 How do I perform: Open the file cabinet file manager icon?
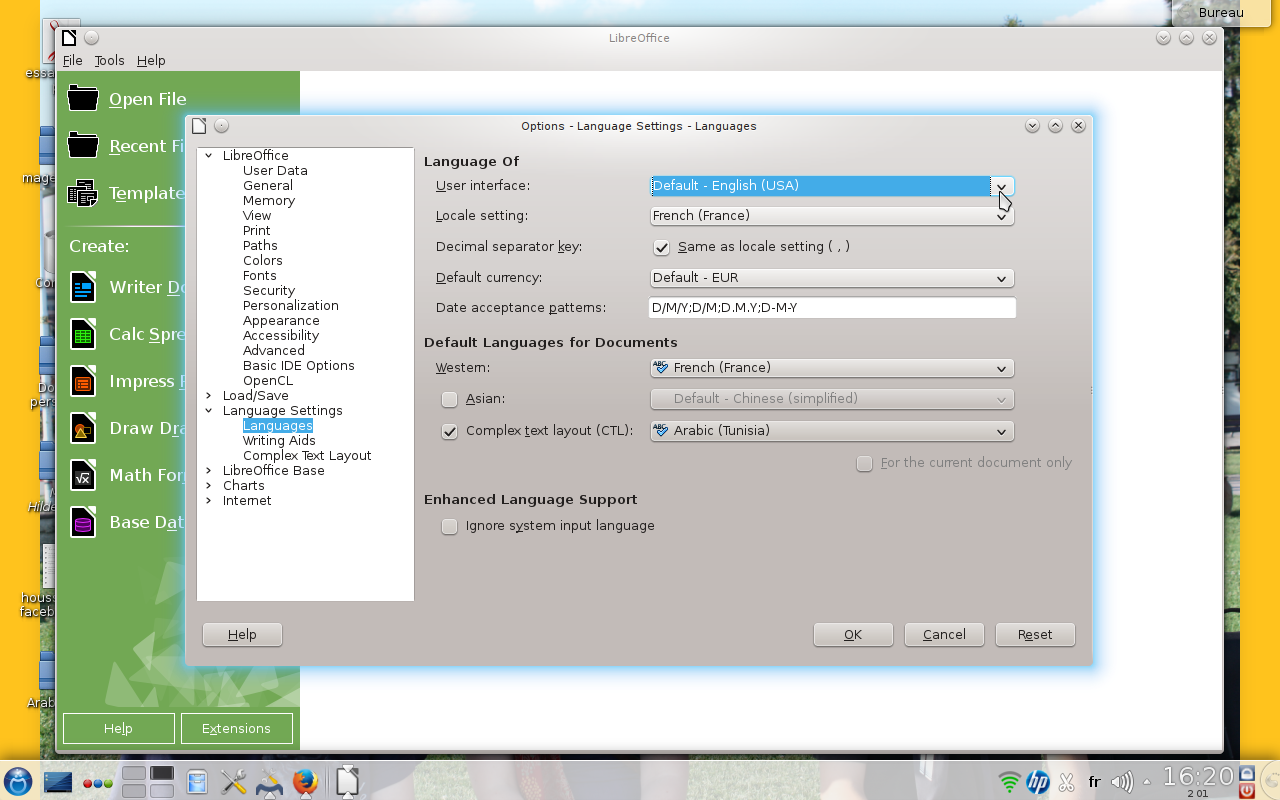197,782
